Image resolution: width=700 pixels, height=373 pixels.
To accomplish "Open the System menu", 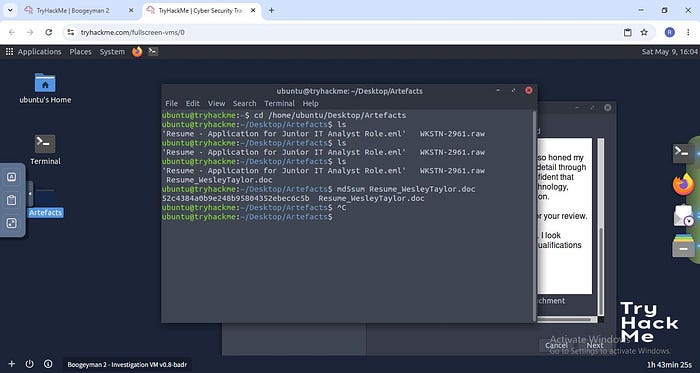I will (x=112, y=52).
